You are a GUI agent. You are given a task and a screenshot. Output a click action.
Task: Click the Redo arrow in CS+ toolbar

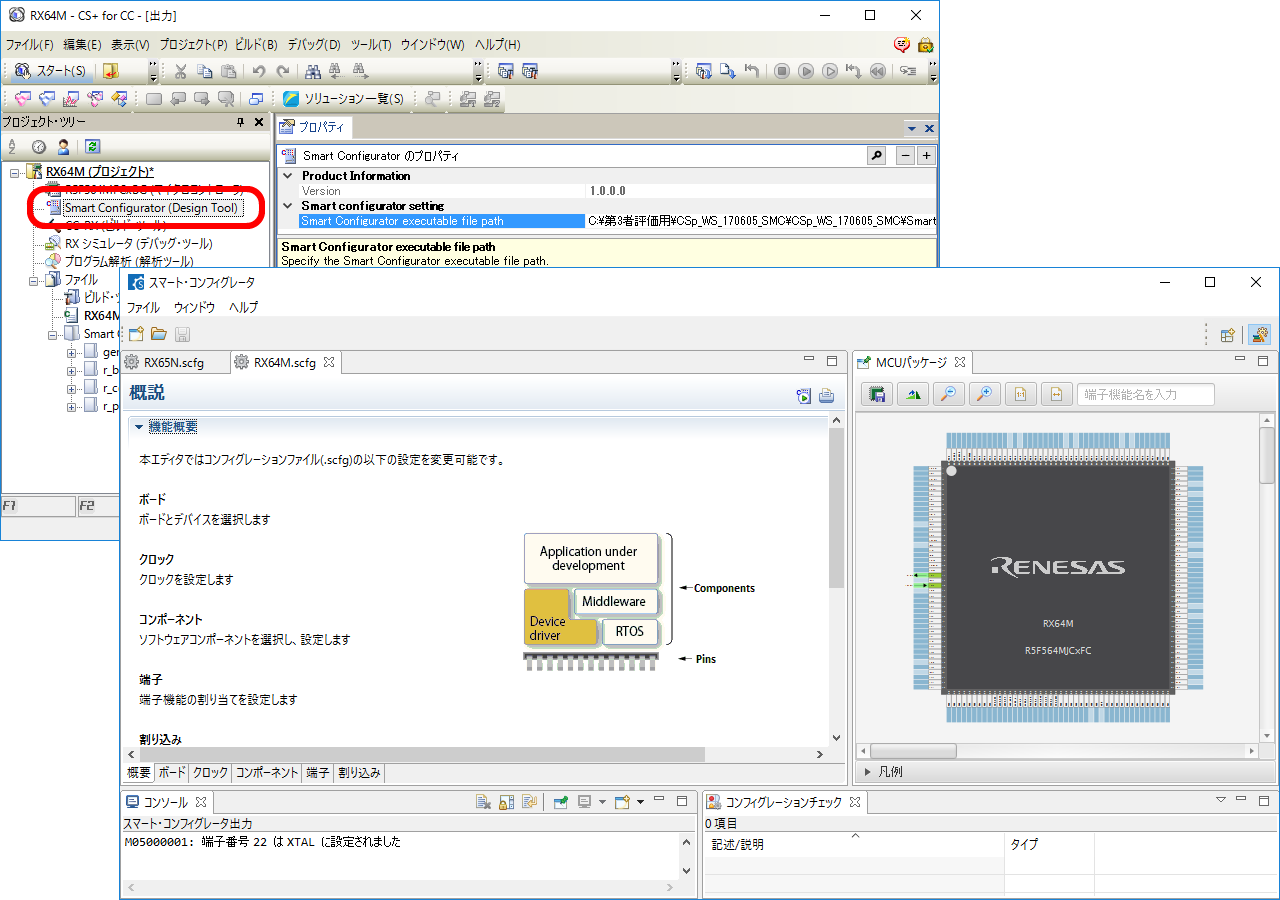[x=283, y=71]
